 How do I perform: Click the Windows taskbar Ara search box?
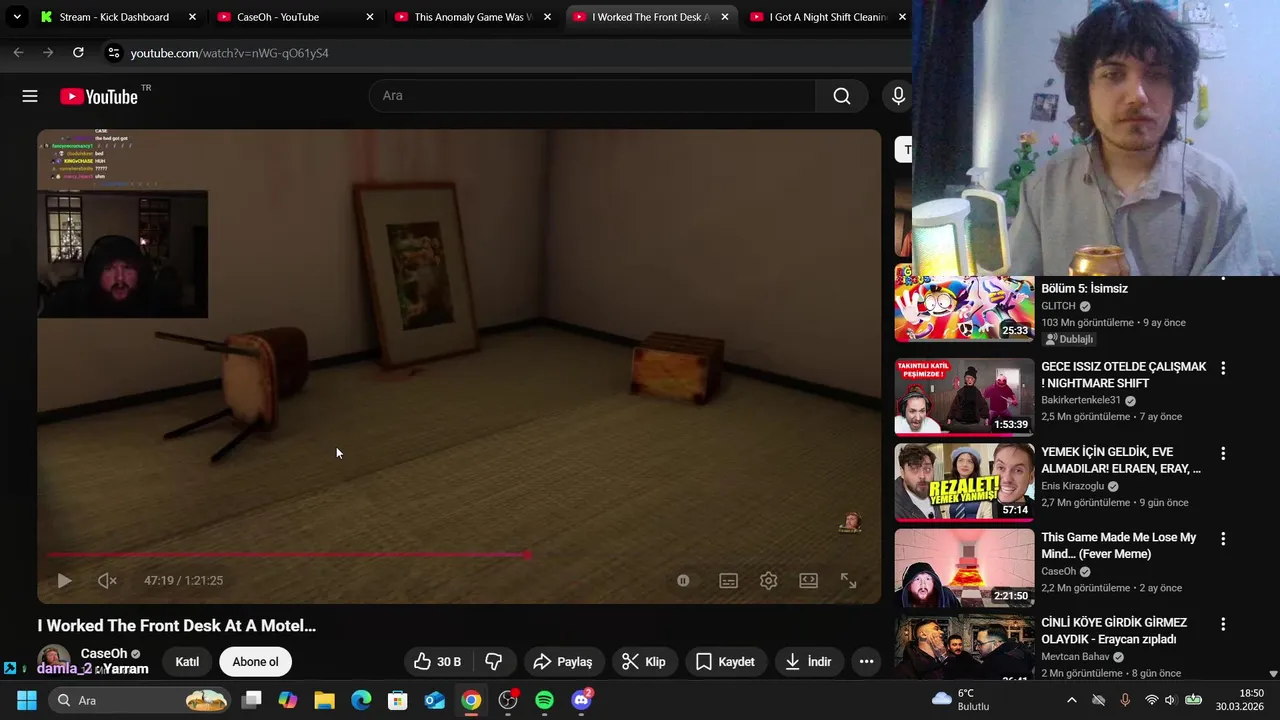141,700
